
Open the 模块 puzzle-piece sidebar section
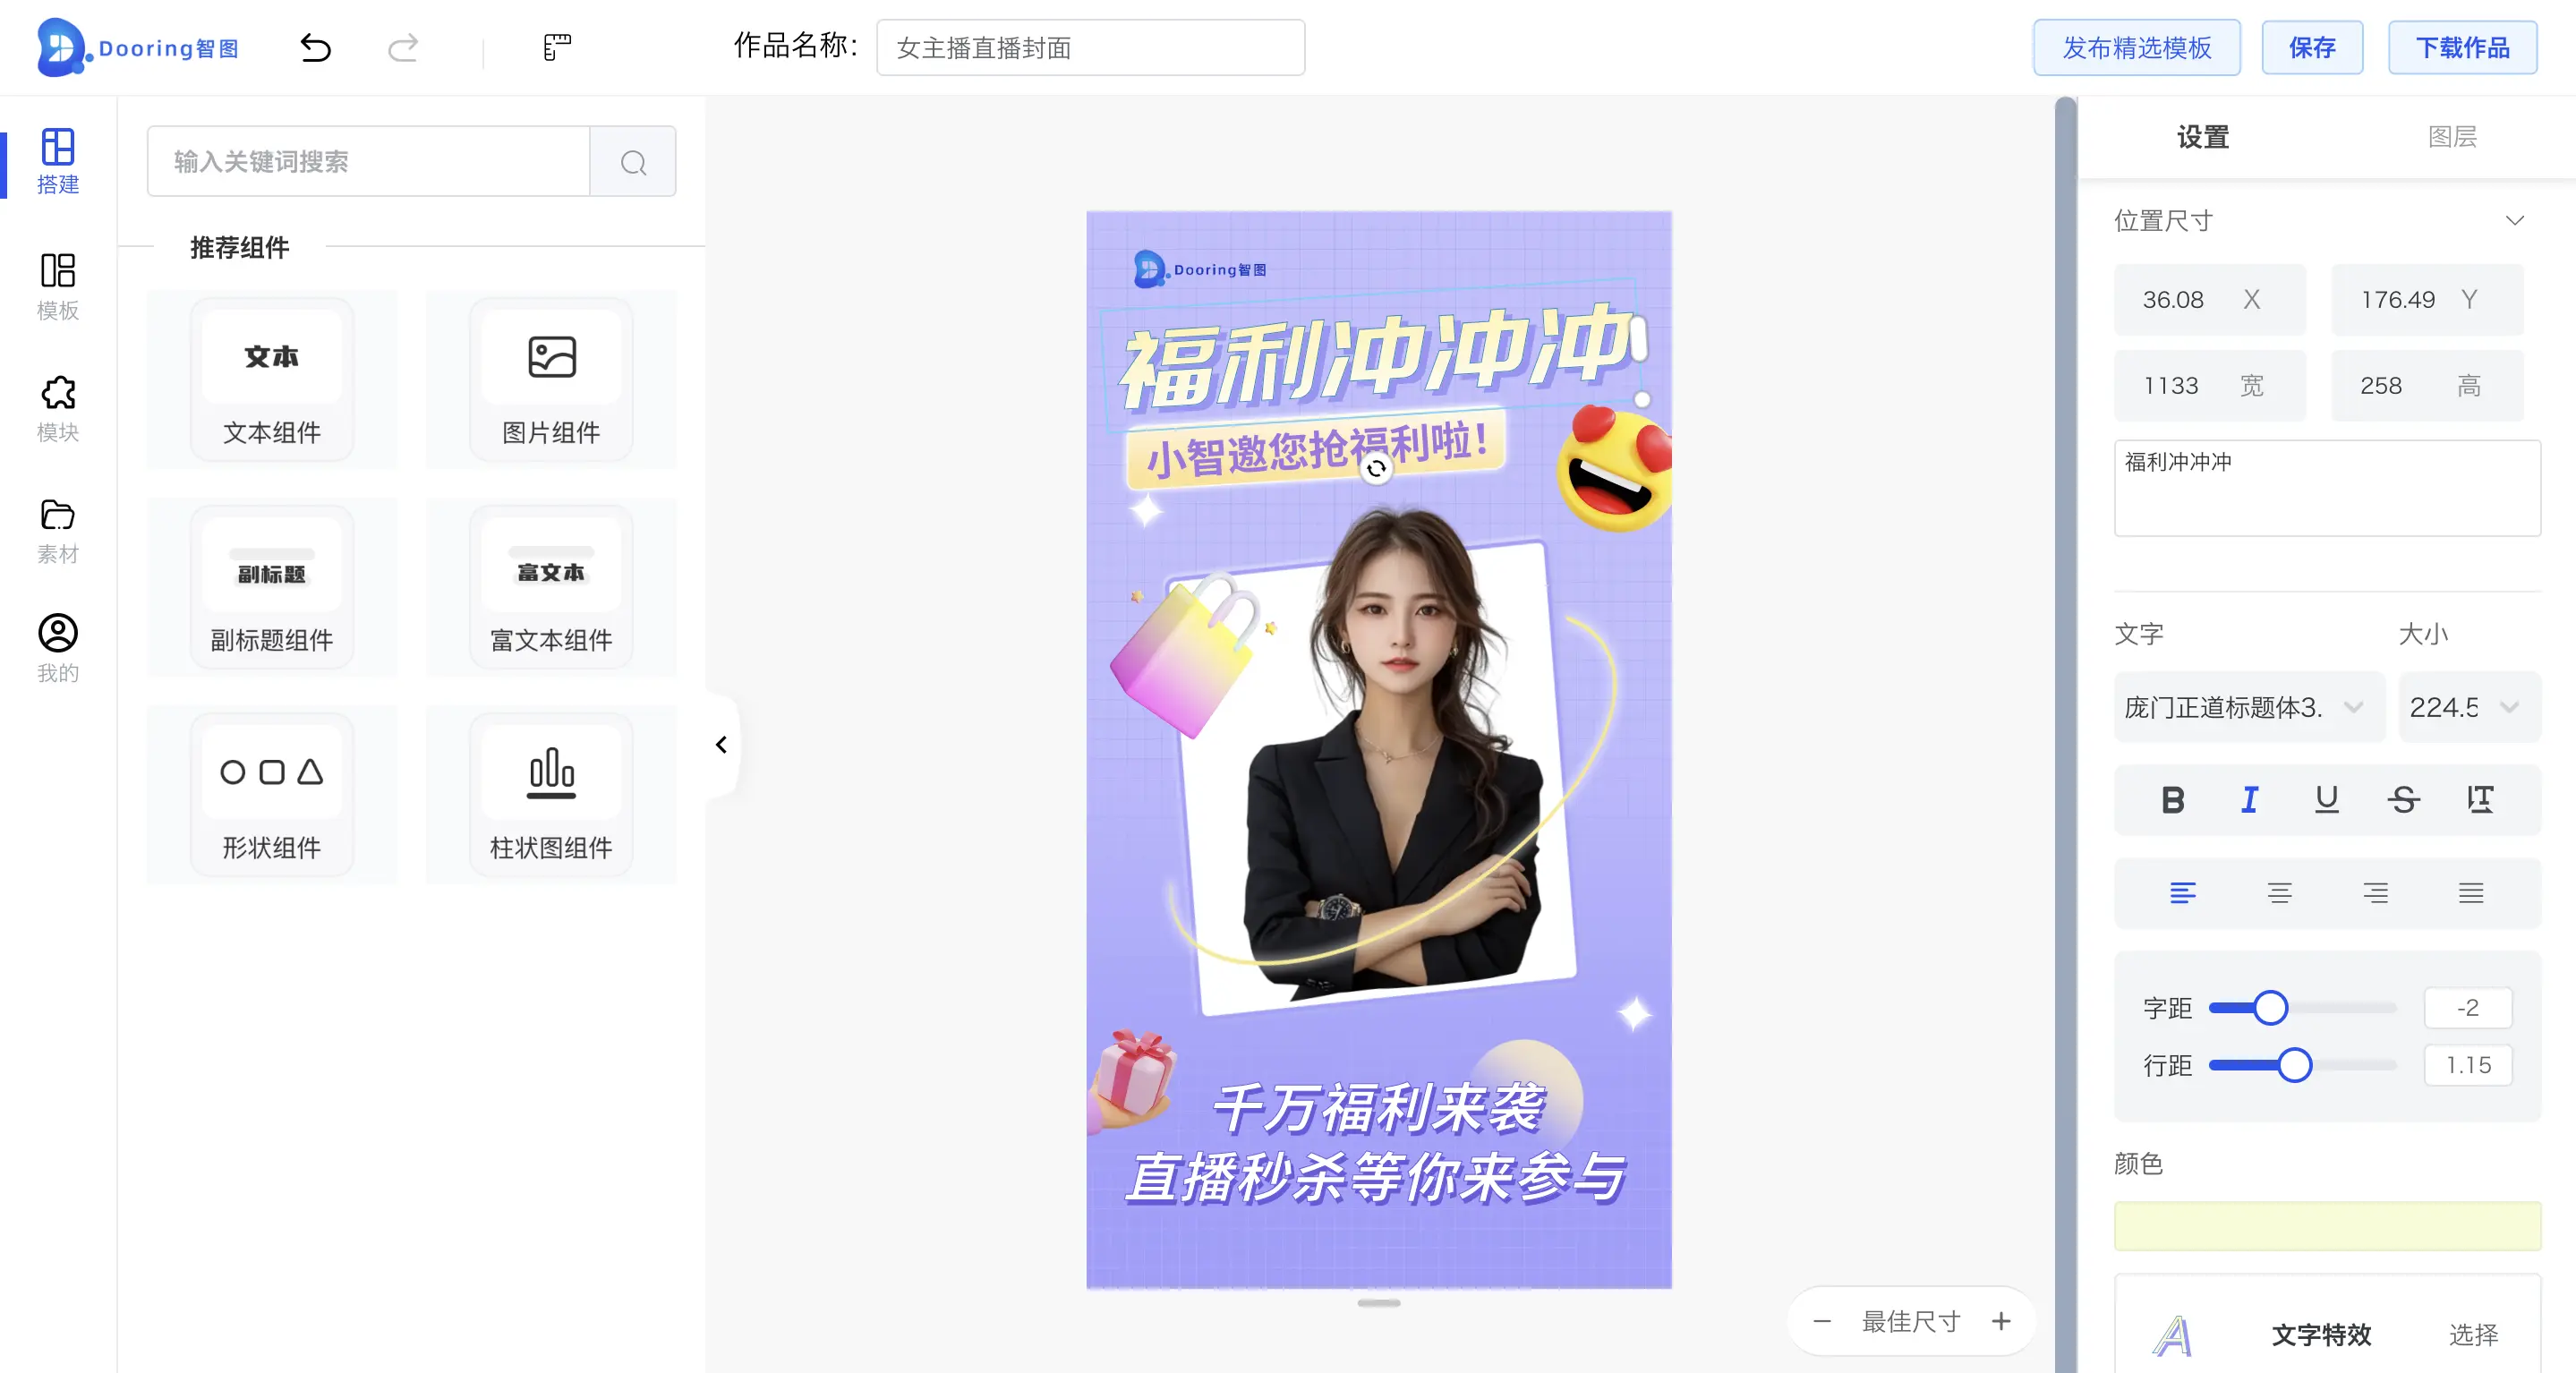coord(58,409)
